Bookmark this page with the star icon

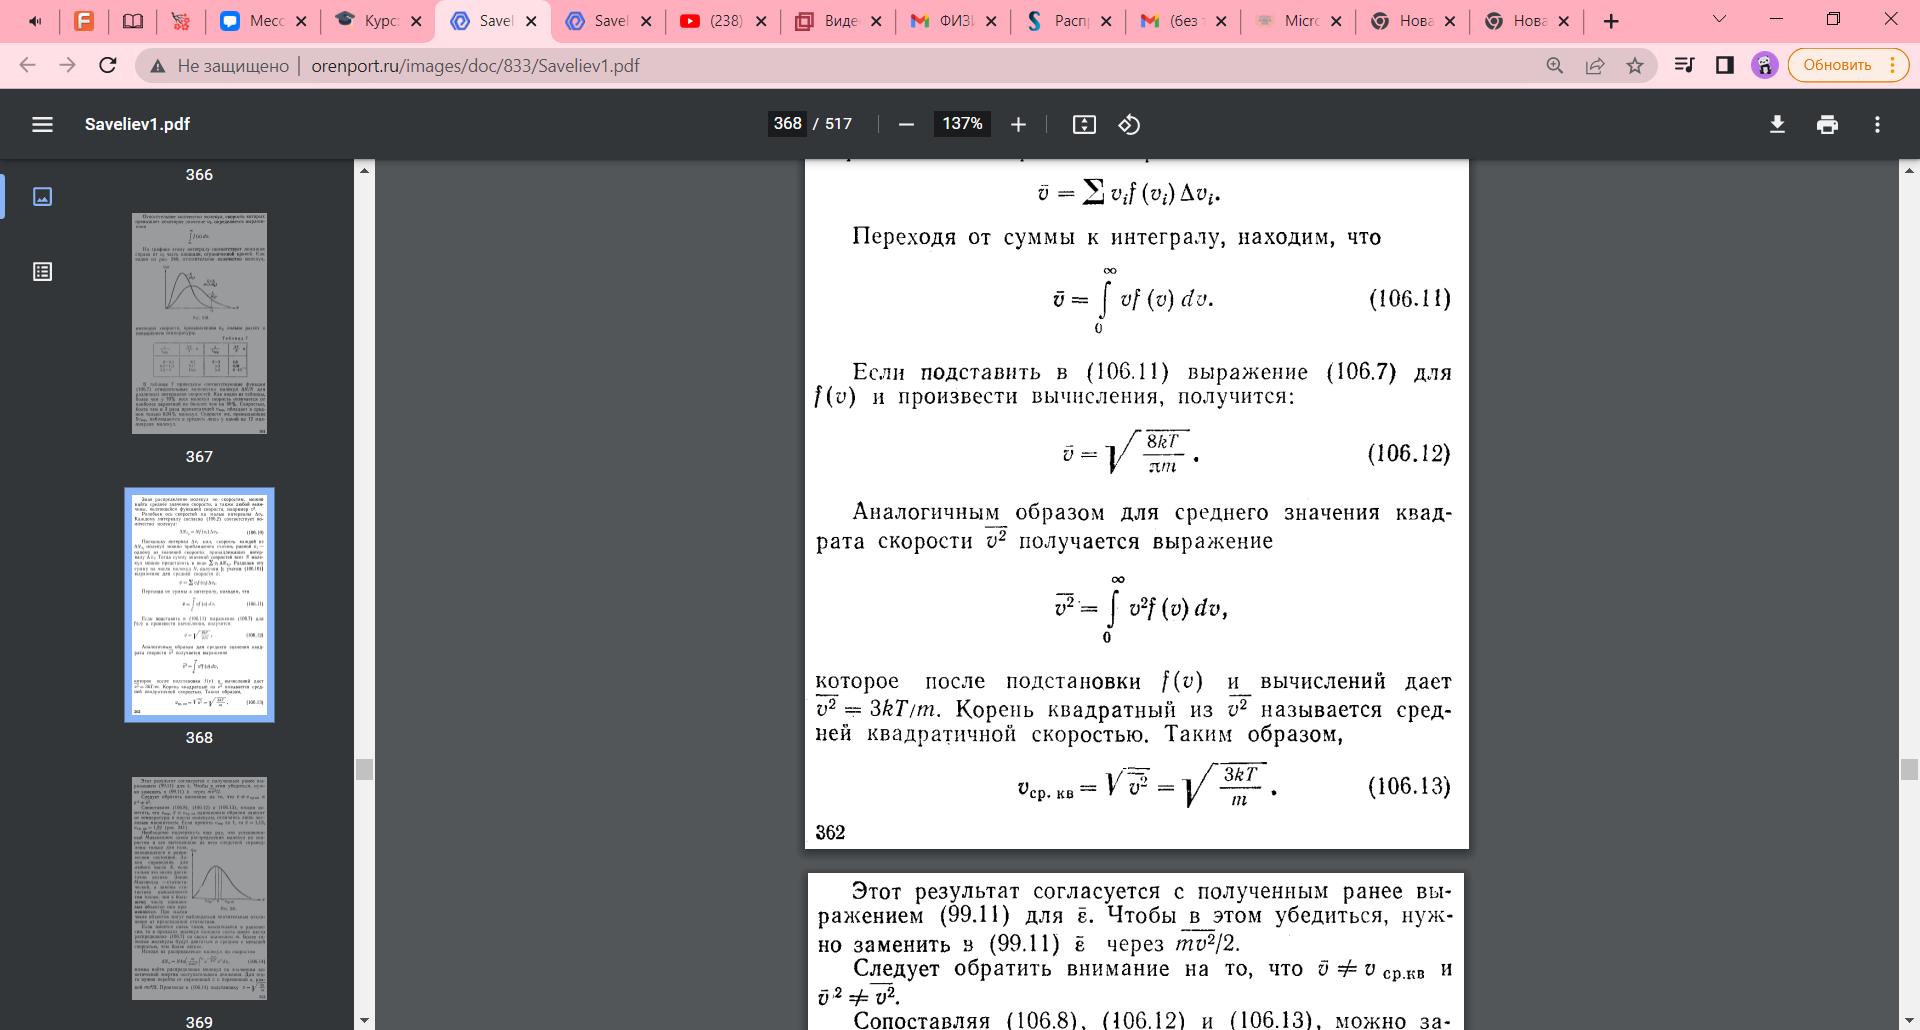point(1635,65)
